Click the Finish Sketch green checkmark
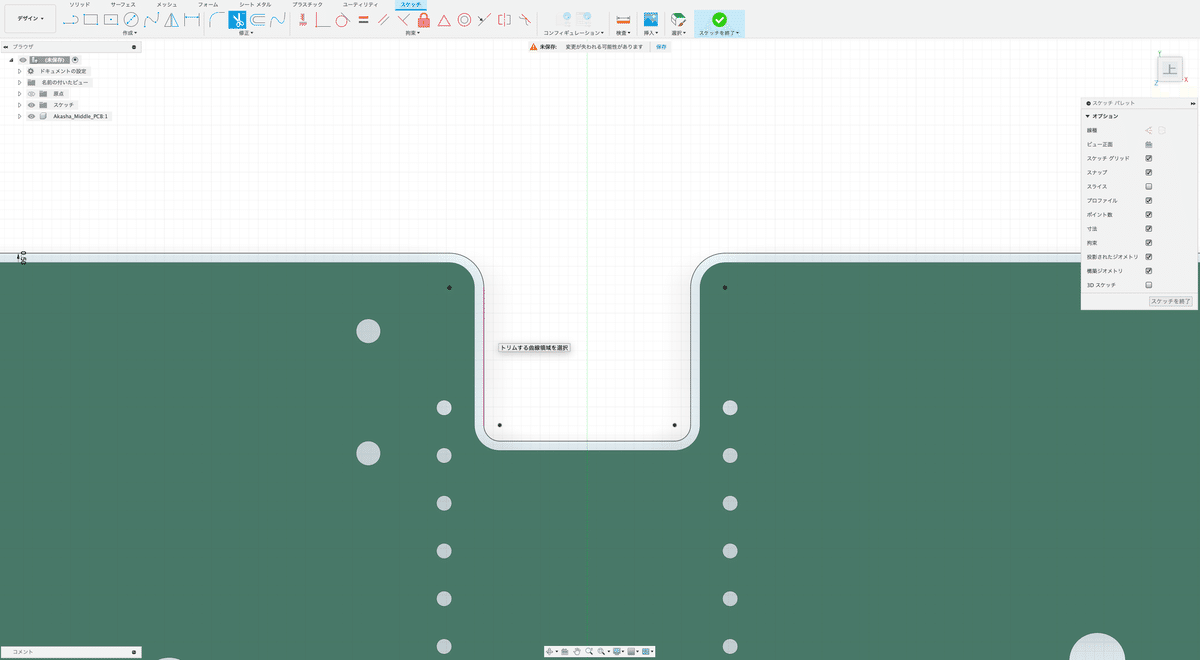 719,19
